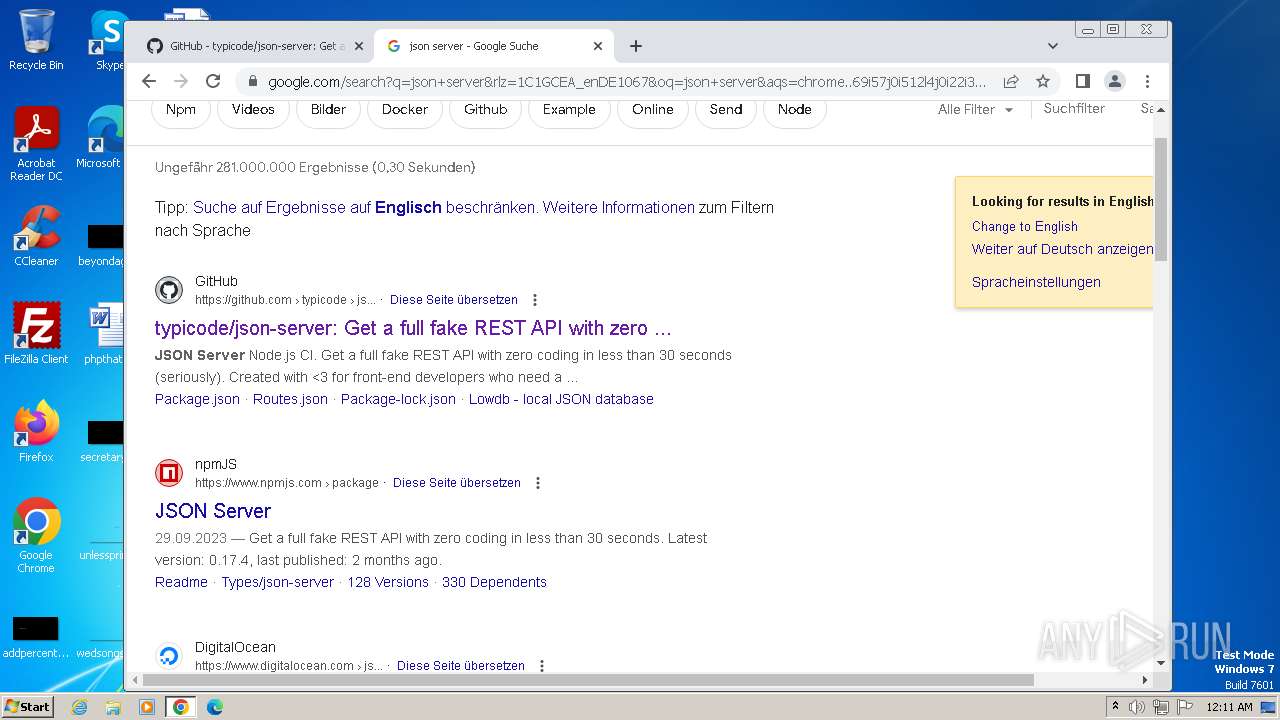Screen dimensions: 1280x720
Task: Open more options for the DigitalOcean result
Action: (x=542, y=666)
